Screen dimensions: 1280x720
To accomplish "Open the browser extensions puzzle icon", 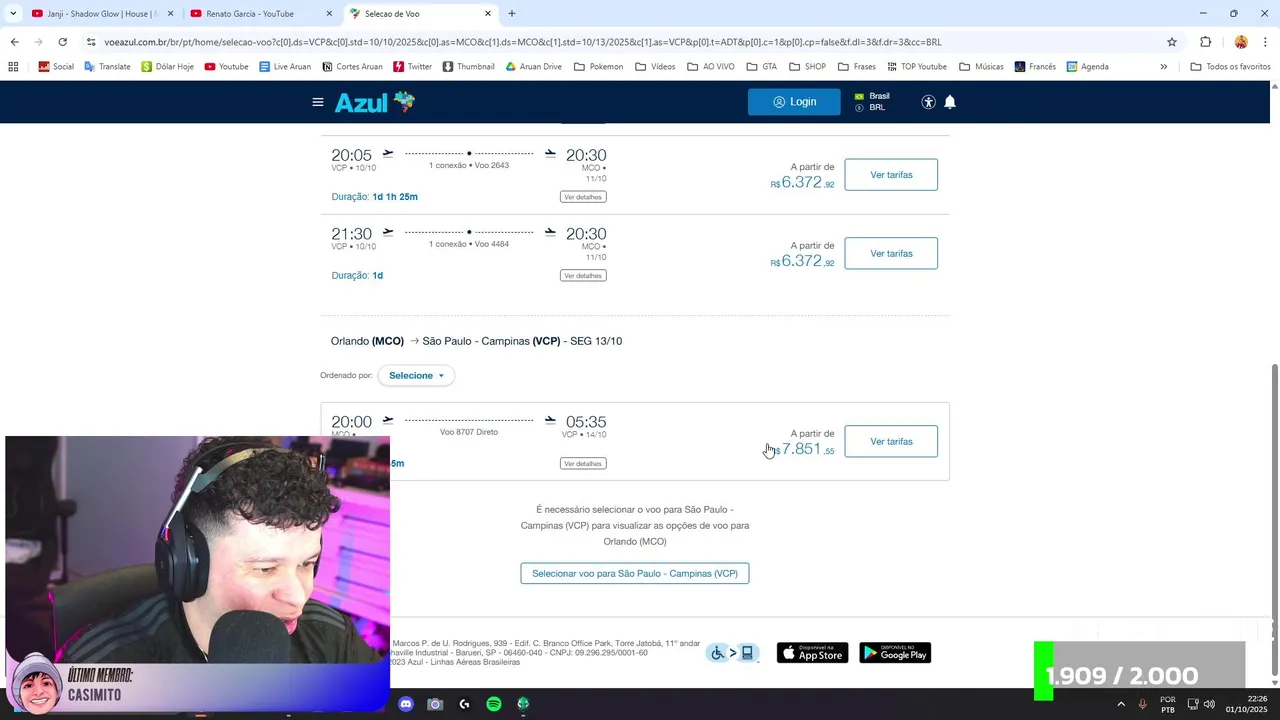I will pos(1205,42).
